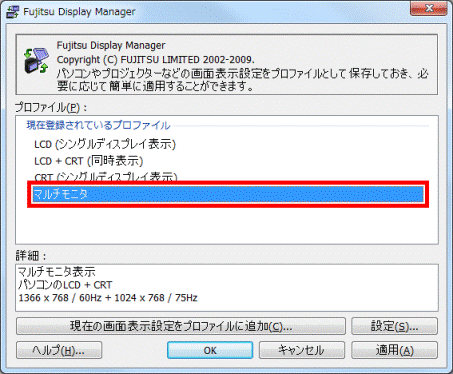Viewport: 453px width, 374px height.
Task: Click the Fujitsu Display Manager title bar icon
Action: tap(13, 12)
